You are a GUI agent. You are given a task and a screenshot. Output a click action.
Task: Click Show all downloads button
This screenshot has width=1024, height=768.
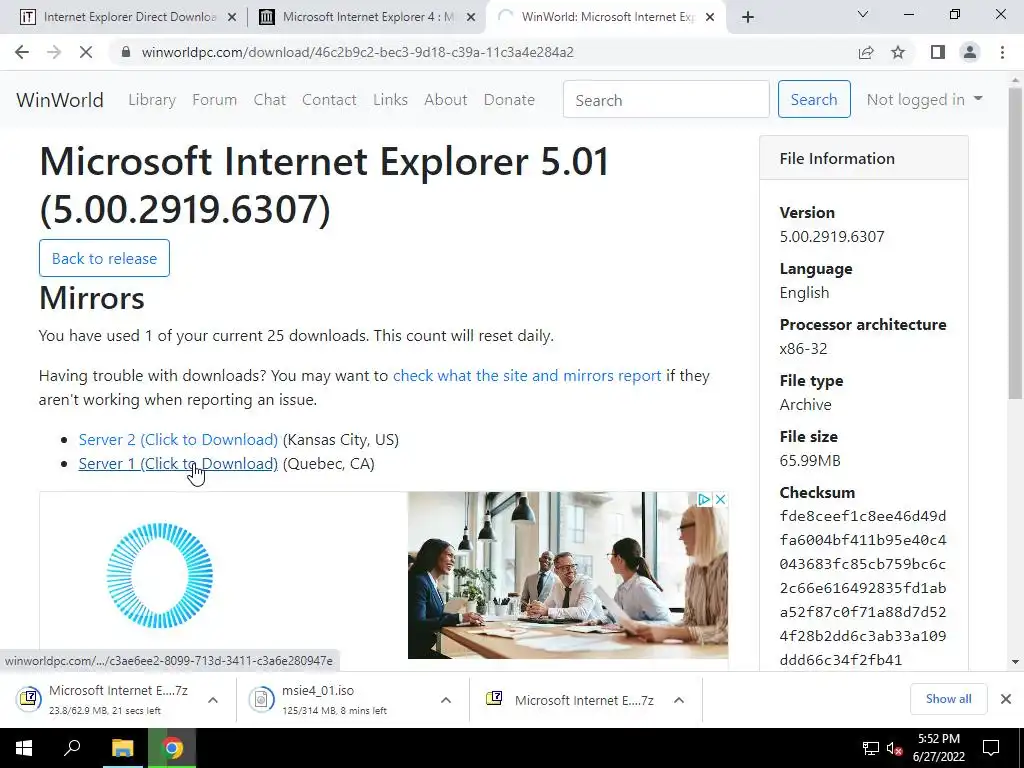coord(948,699)
